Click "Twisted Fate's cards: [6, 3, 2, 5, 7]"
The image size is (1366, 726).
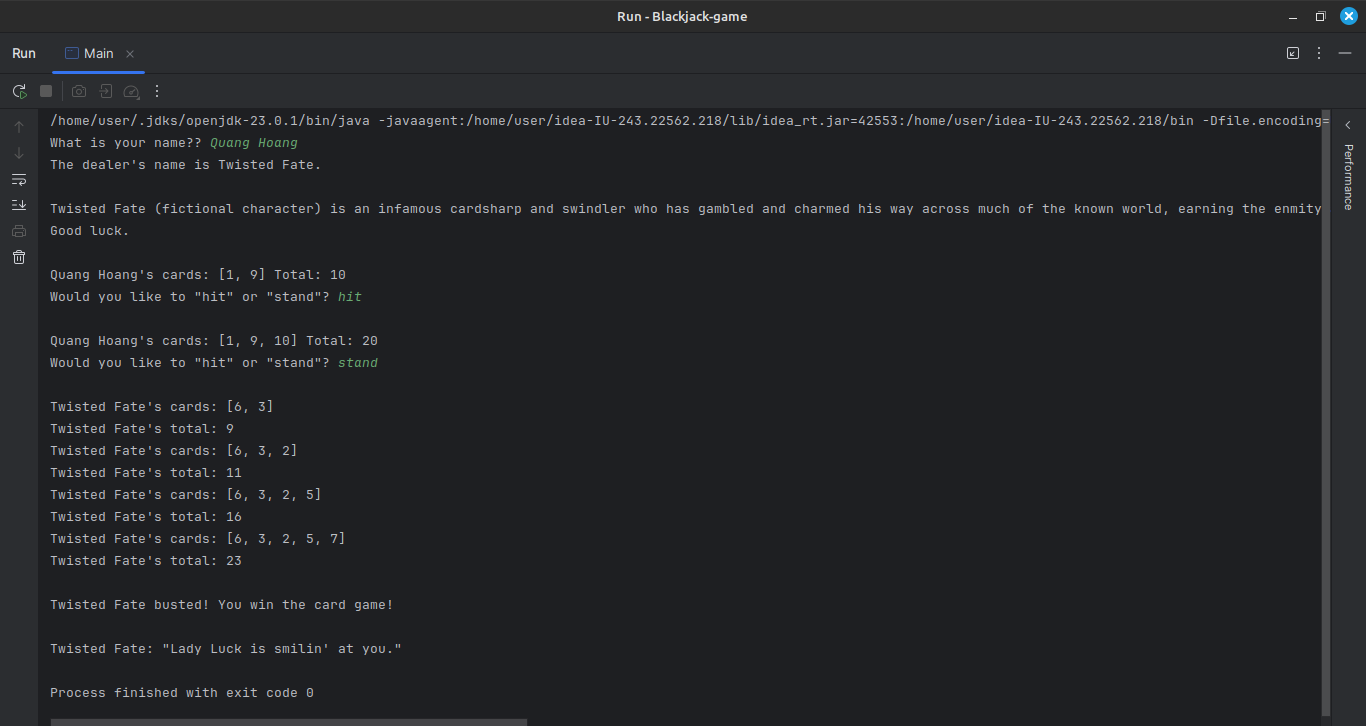pyautogui.click(x=198, y=539)
